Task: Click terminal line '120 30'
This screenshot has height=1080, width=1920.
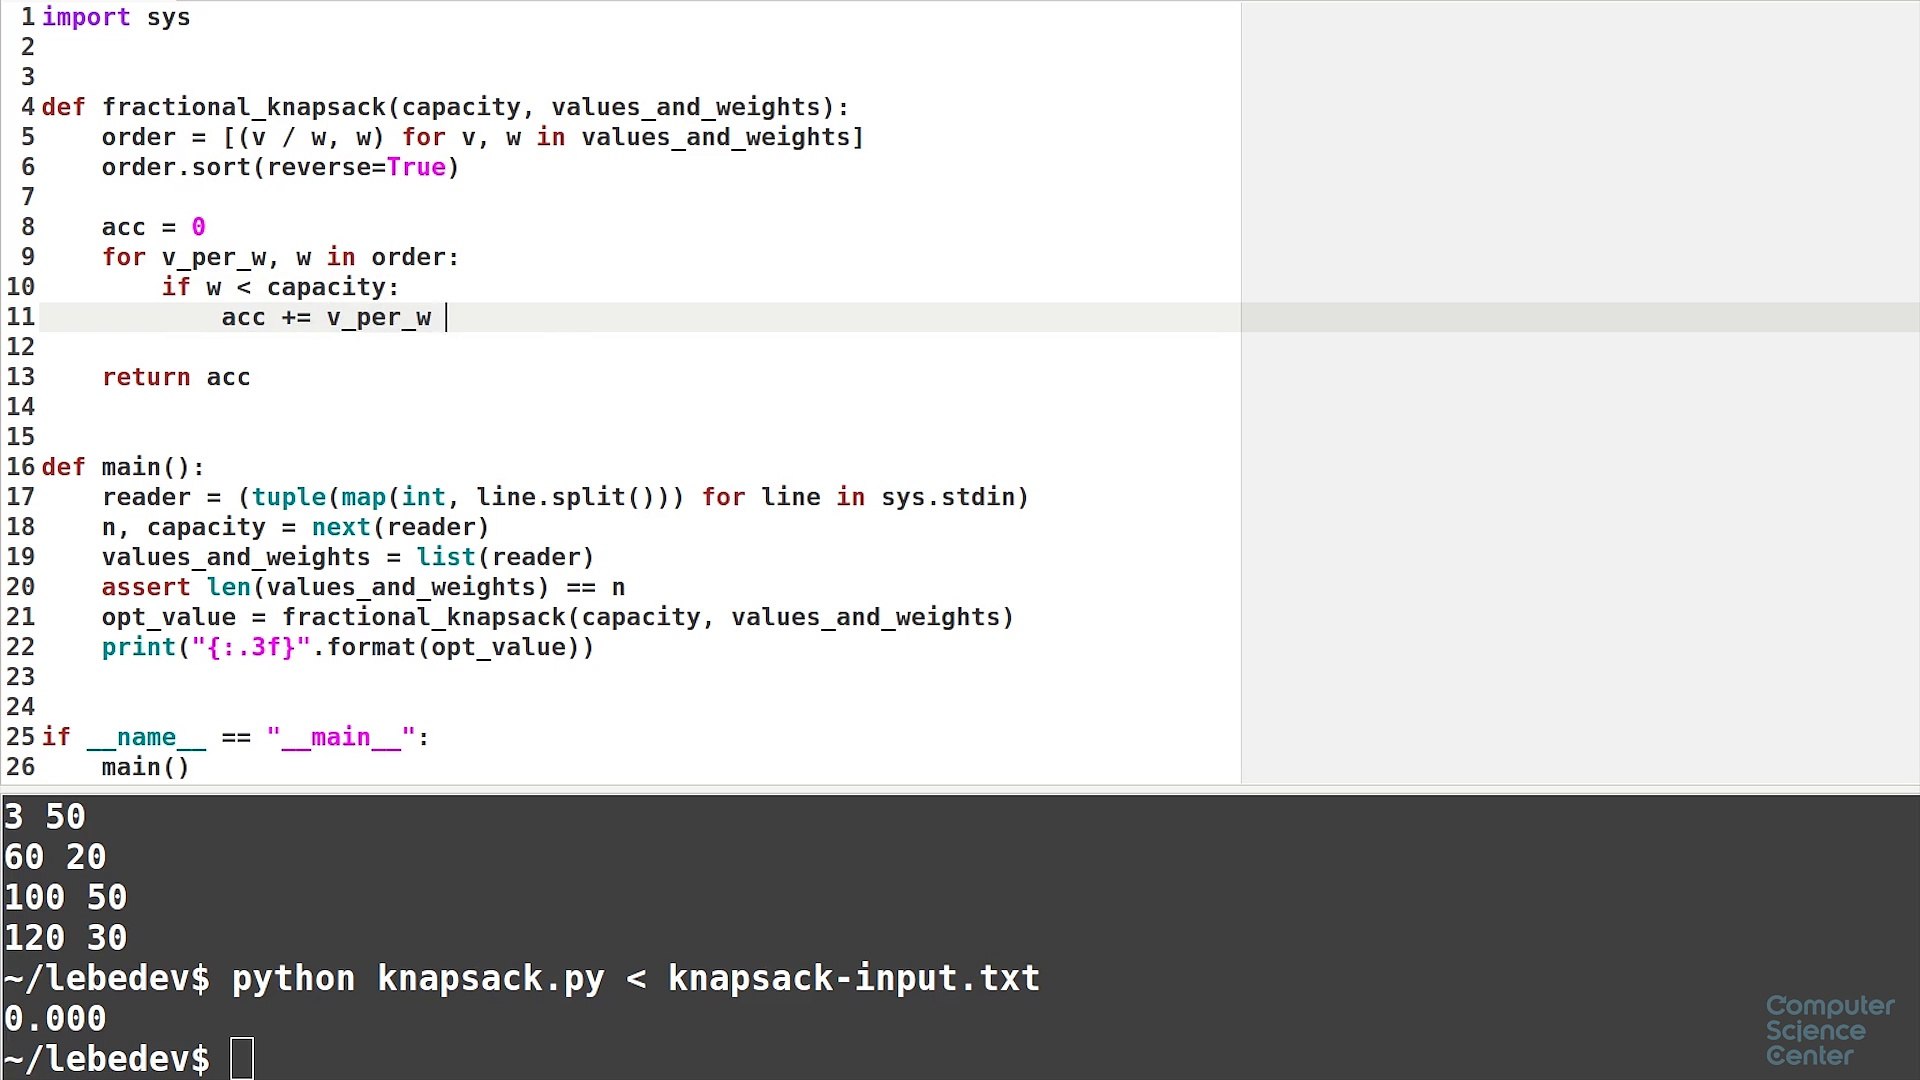Action: (65, 937)
